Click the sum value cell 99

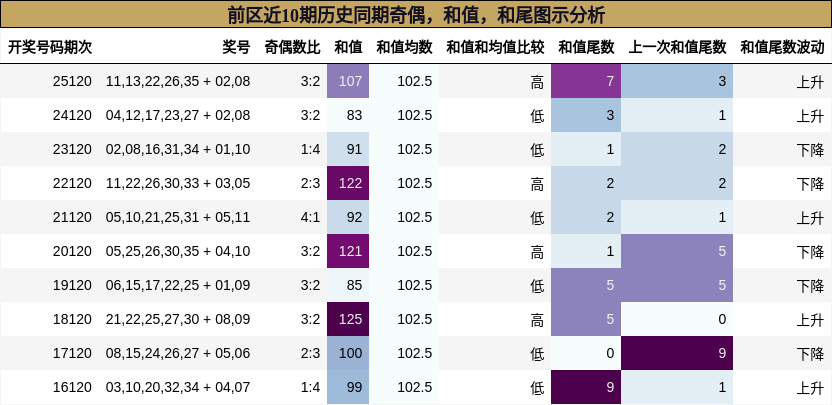[x=348, y=387]
